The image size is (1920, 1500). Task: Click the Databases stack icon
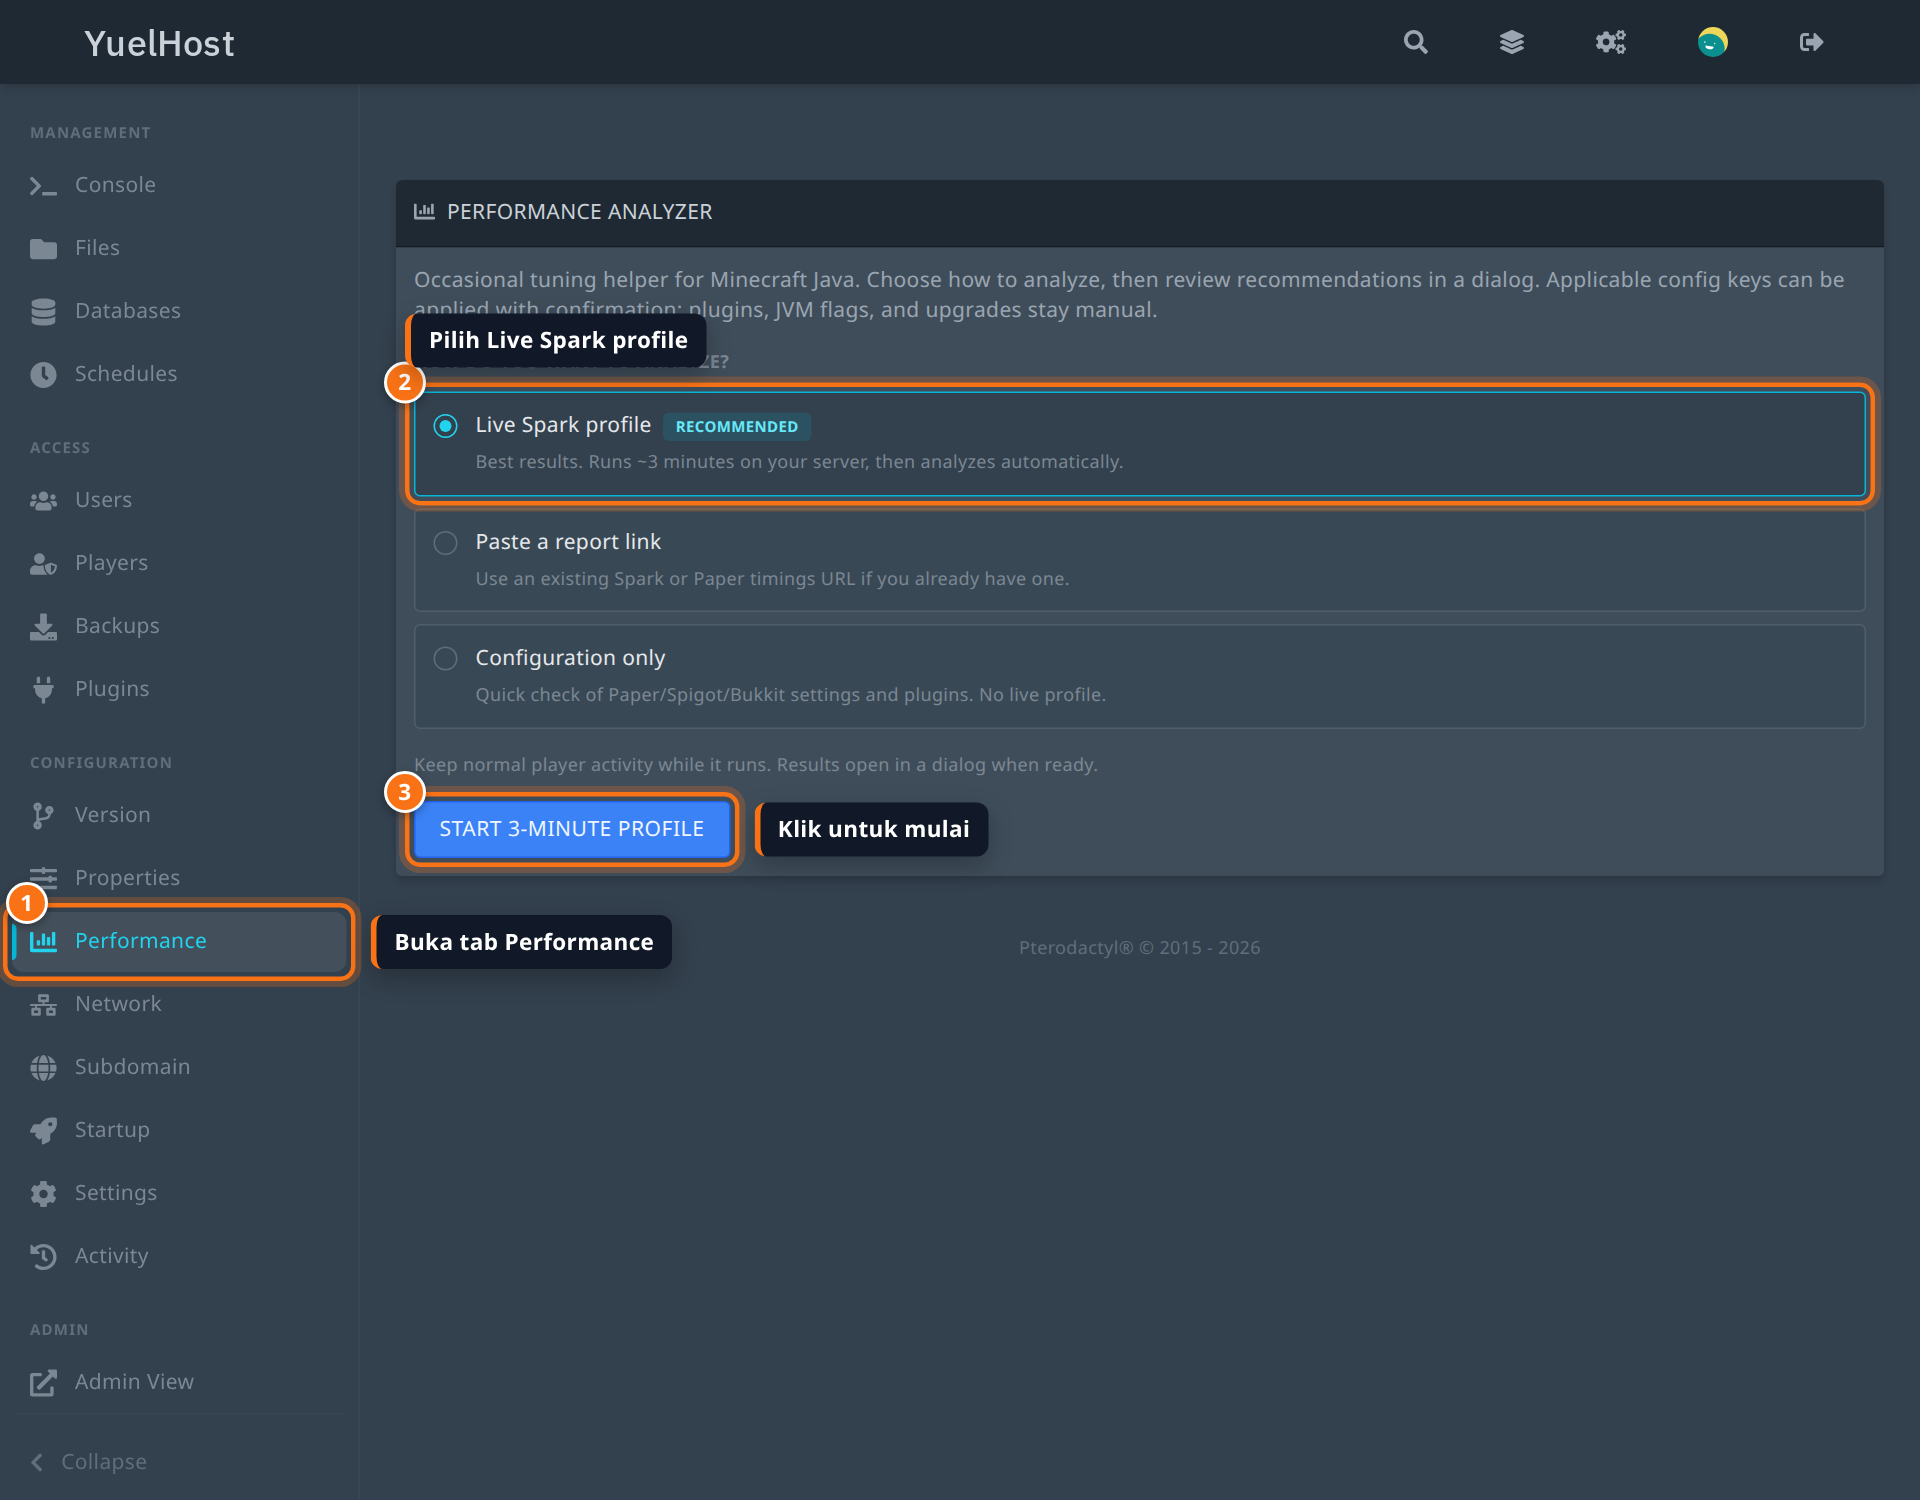[43, 312]
